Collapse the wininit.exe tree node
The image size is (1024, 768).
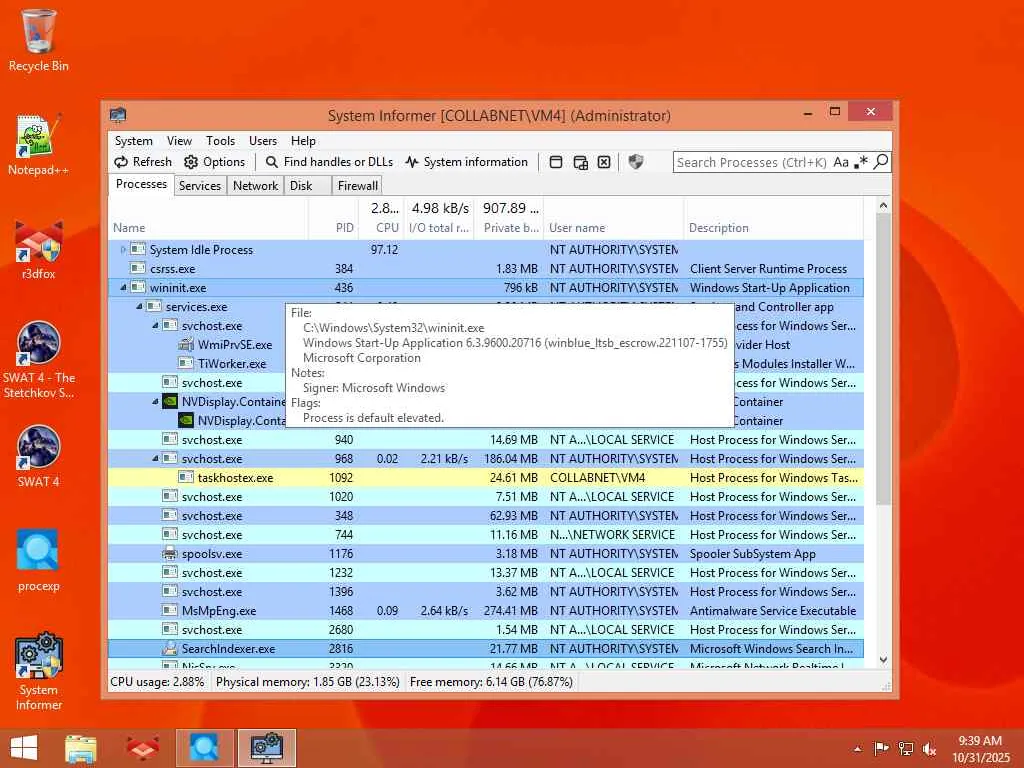pyautogui.click(x=123, y=287)
